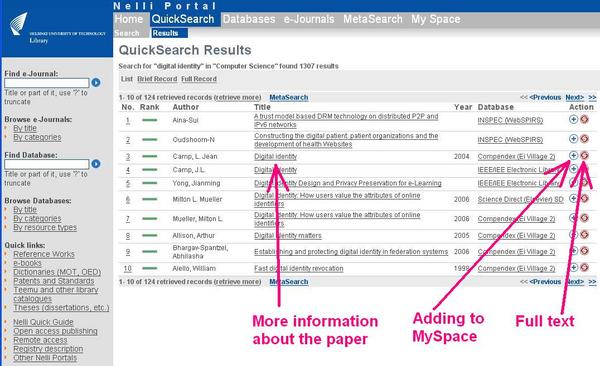Image resolution: width=600 pixels, height=366 pixels.
Task: Click the go arrow beside Find e-Journal field
Action: click(96, 82)
